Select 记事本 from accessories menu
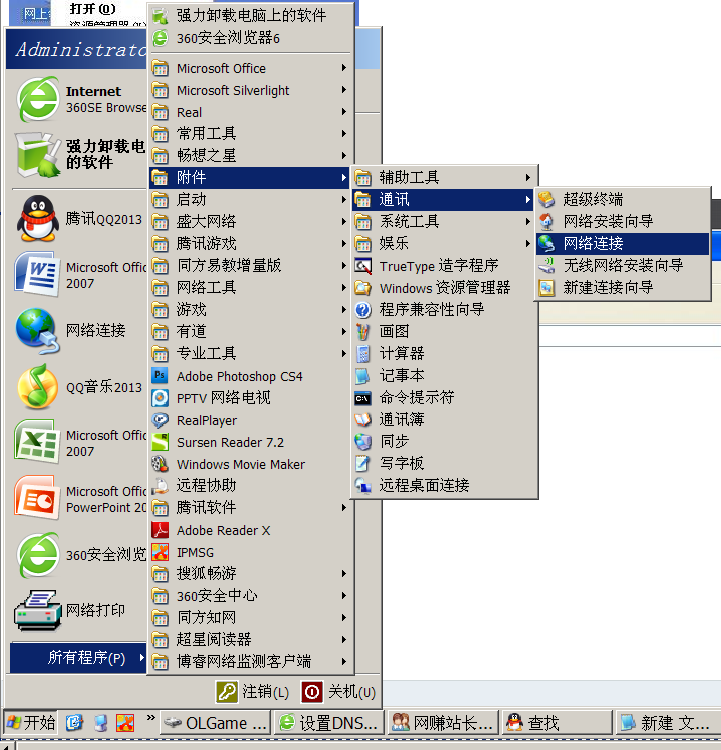This screenshot has width=721, height=750. [443, 375]
